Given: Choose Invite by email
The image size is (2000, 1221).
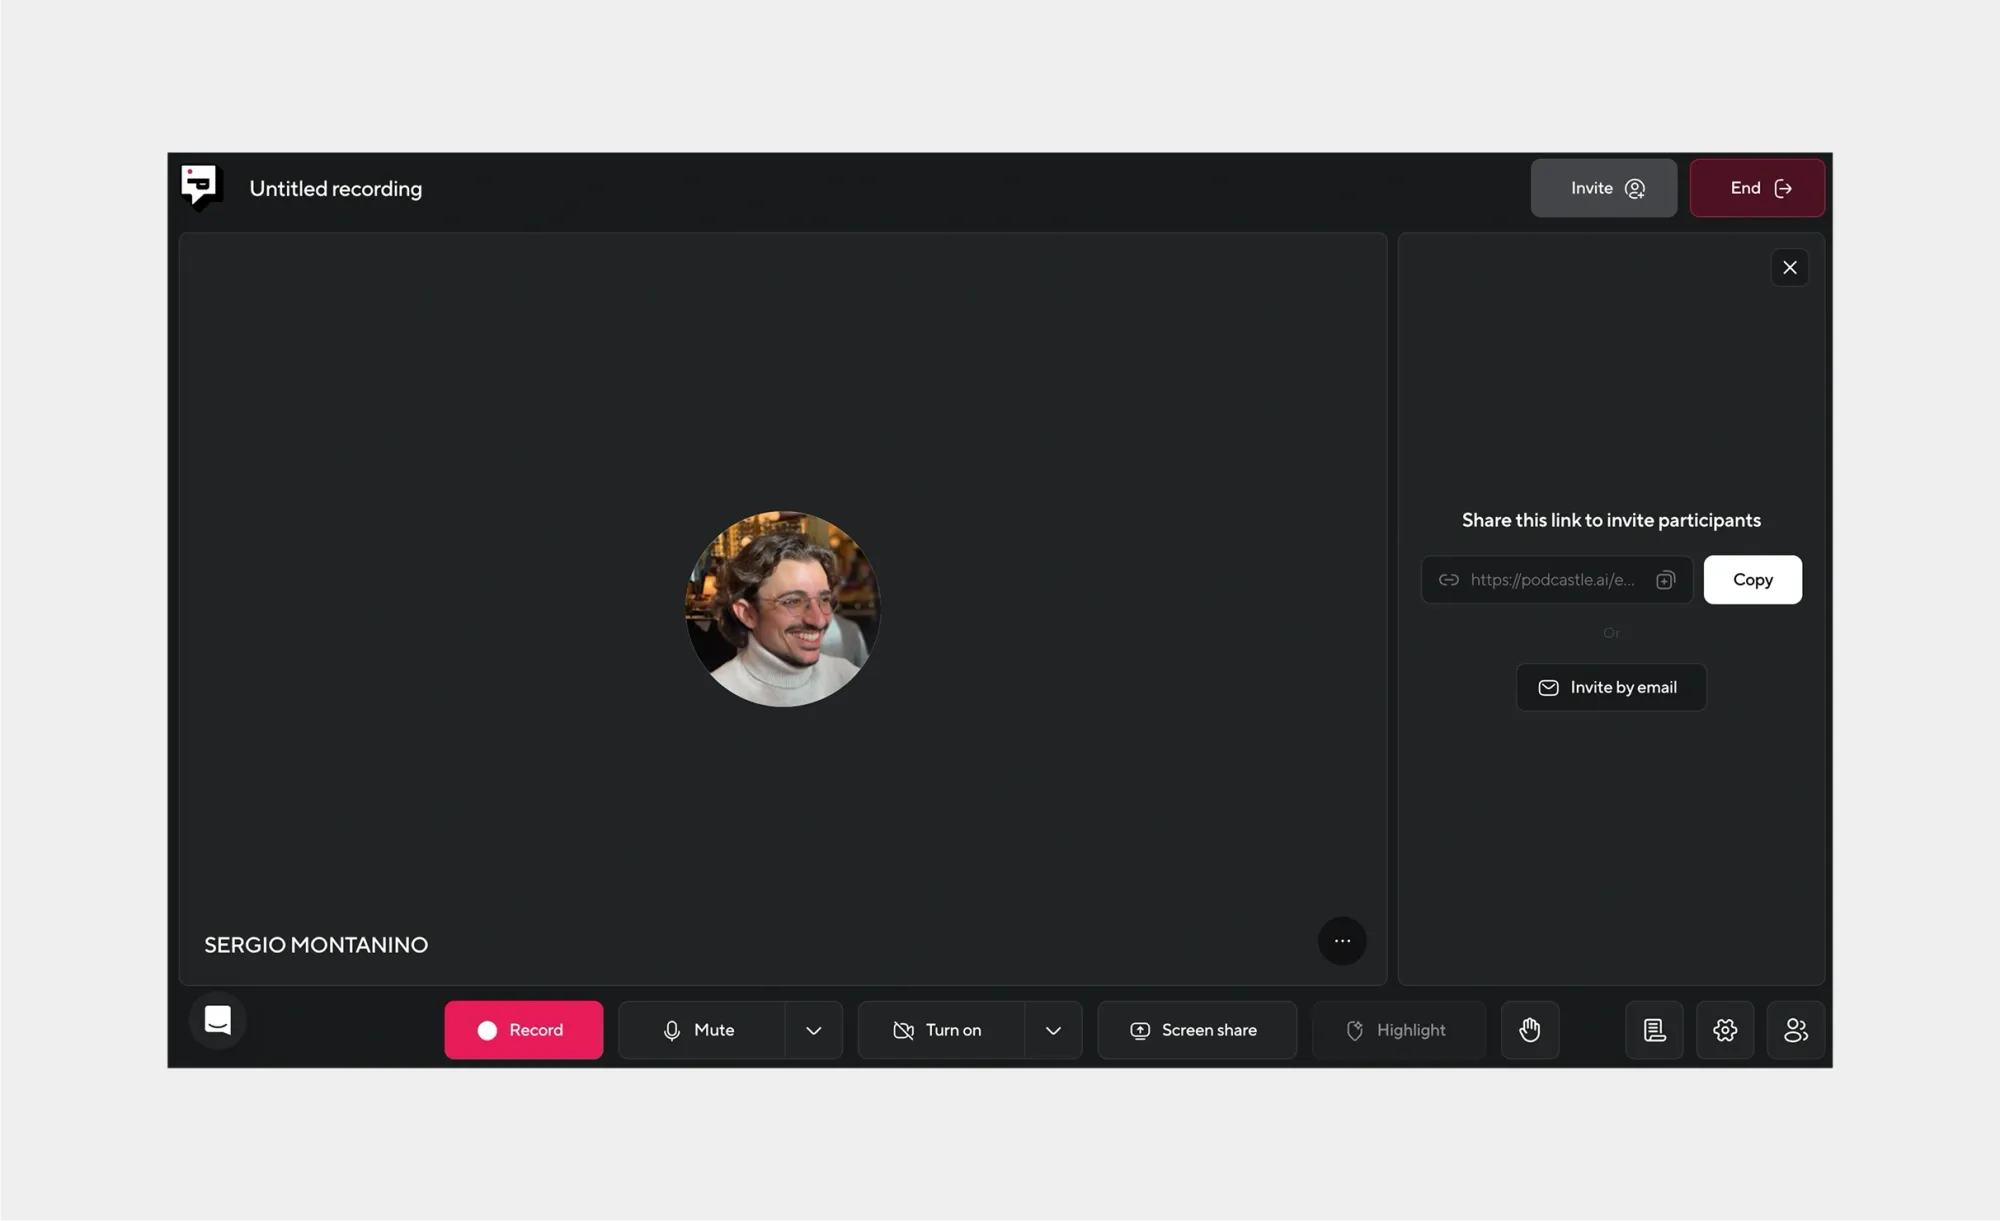Looking at the screenshot, I should (x=1610, y=687).
